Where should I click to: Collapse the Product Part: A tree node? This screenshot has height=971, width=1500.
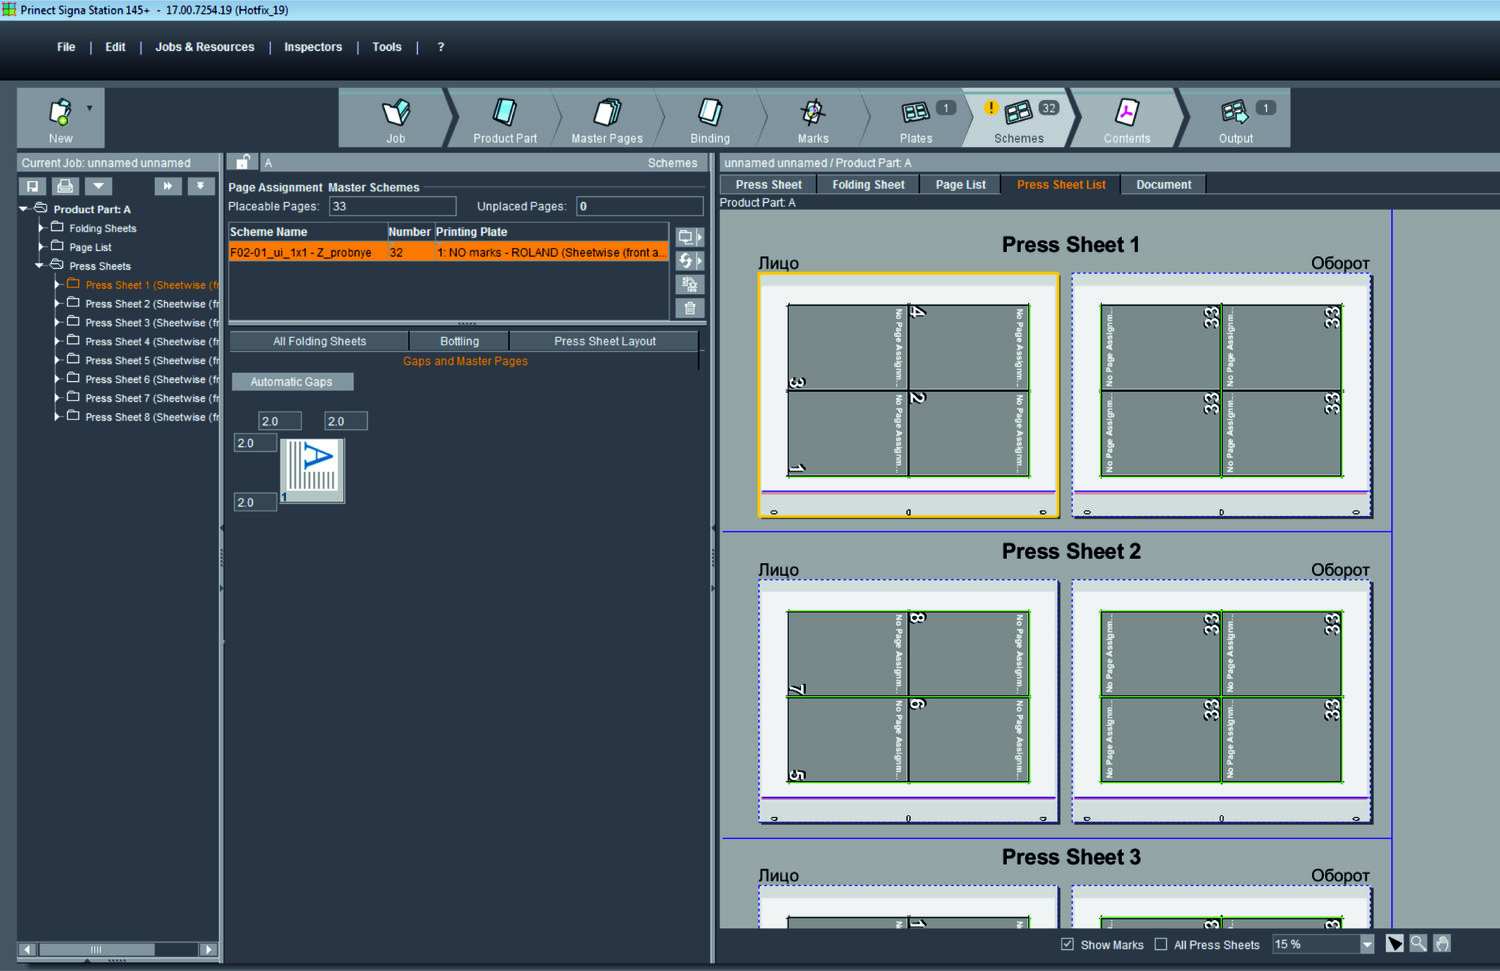click(x=23, y=209)
